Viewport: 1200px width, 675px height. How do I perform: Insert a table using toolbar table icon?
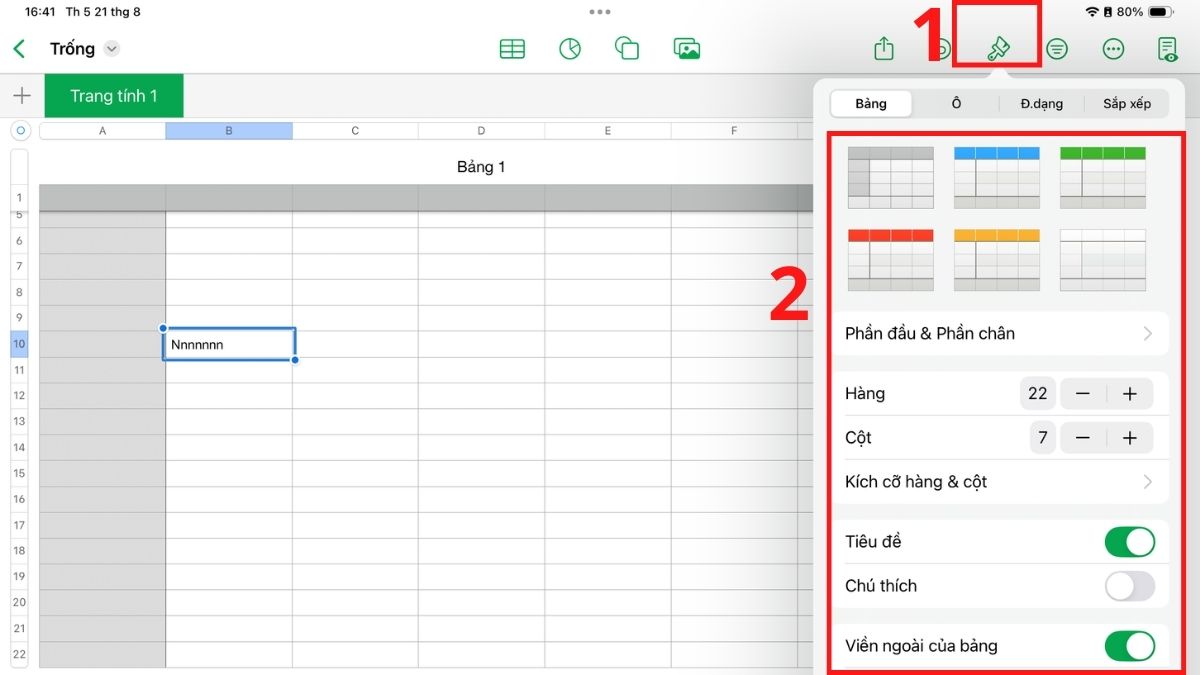pos(512,49)
